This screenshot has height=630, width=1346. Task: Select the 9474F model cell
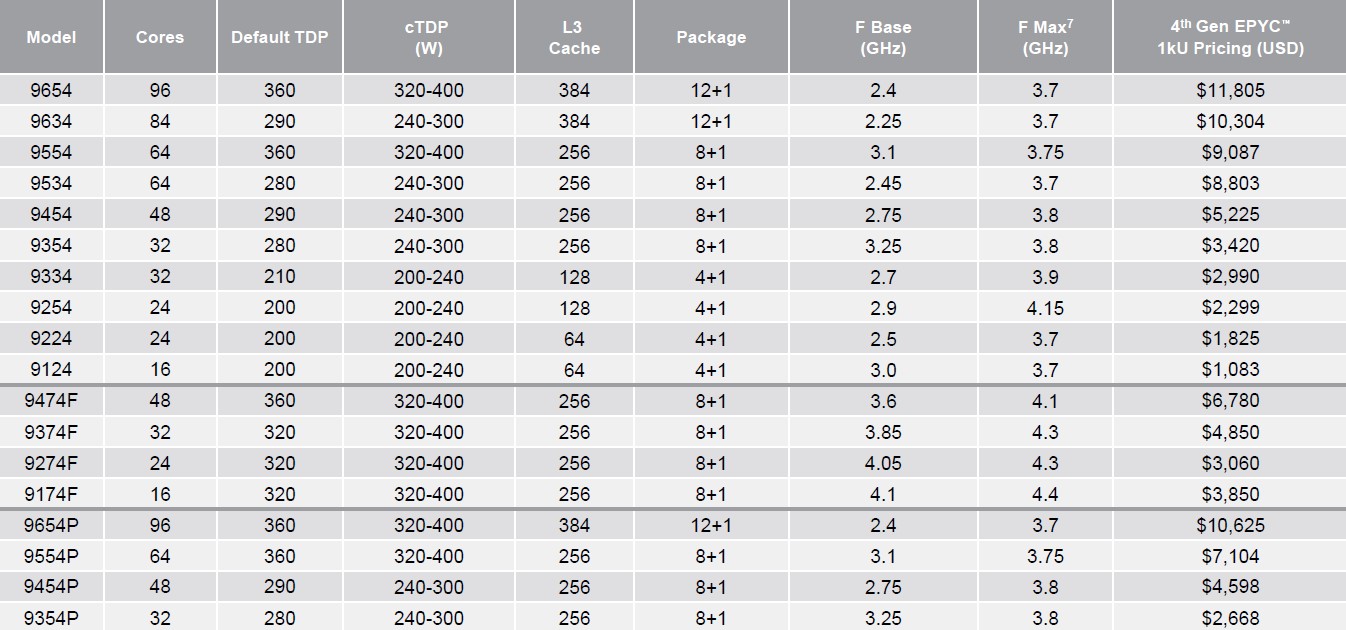click(51, 401)
